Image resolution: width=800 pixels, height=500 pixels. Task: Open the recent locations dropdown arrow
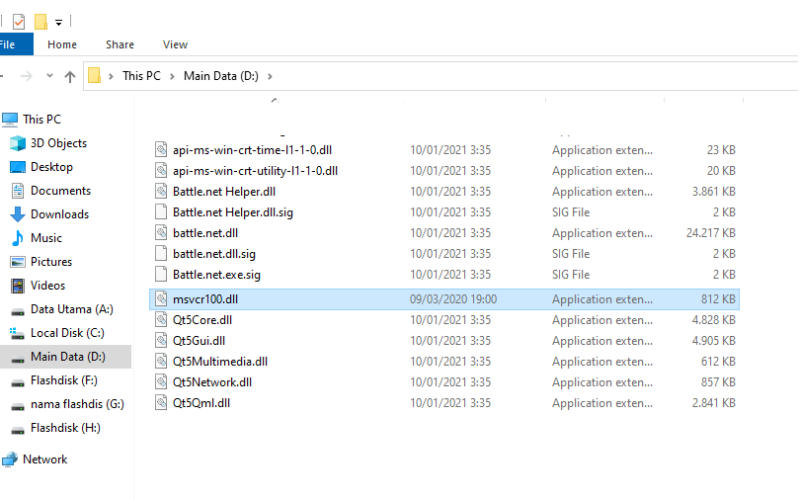(x=49, y=76)
